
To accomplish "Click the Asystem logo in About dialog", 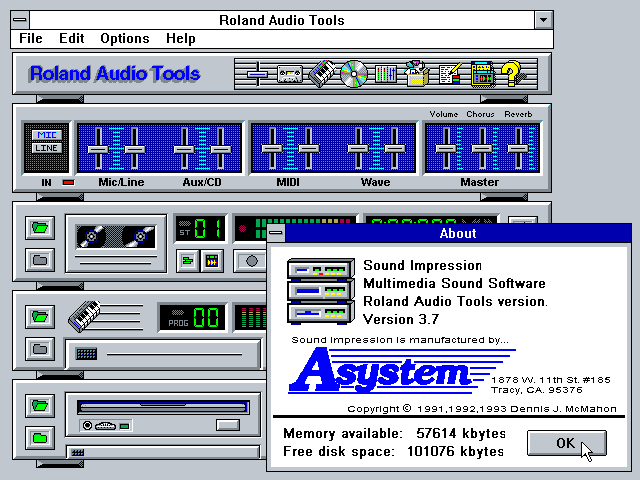I will click(x=402, y=371).
